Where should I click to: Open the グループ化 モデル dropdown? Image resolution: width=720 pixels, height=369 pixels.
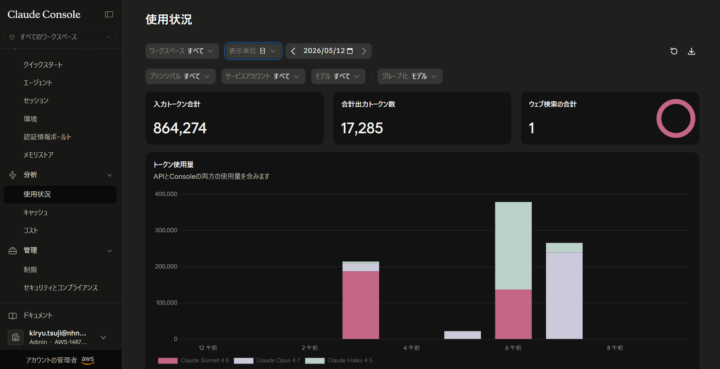click(x=410, y=76)
